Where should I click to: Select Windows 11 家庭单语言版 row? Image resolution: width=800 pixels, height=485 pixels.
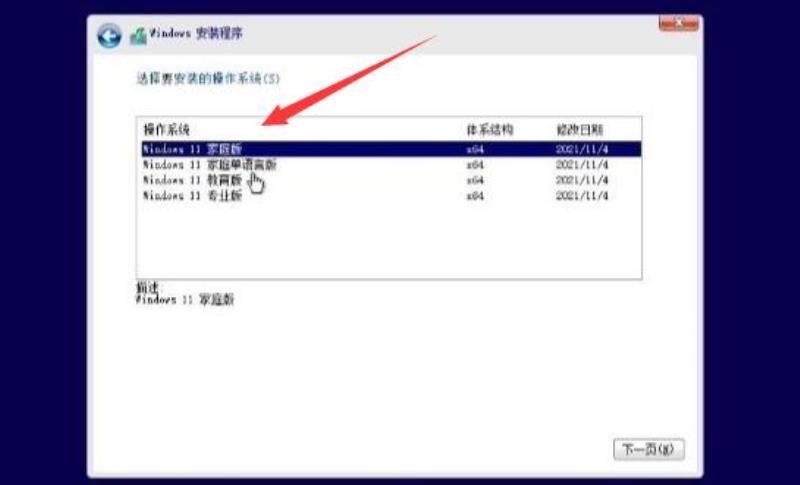click(x=391, y=165)
